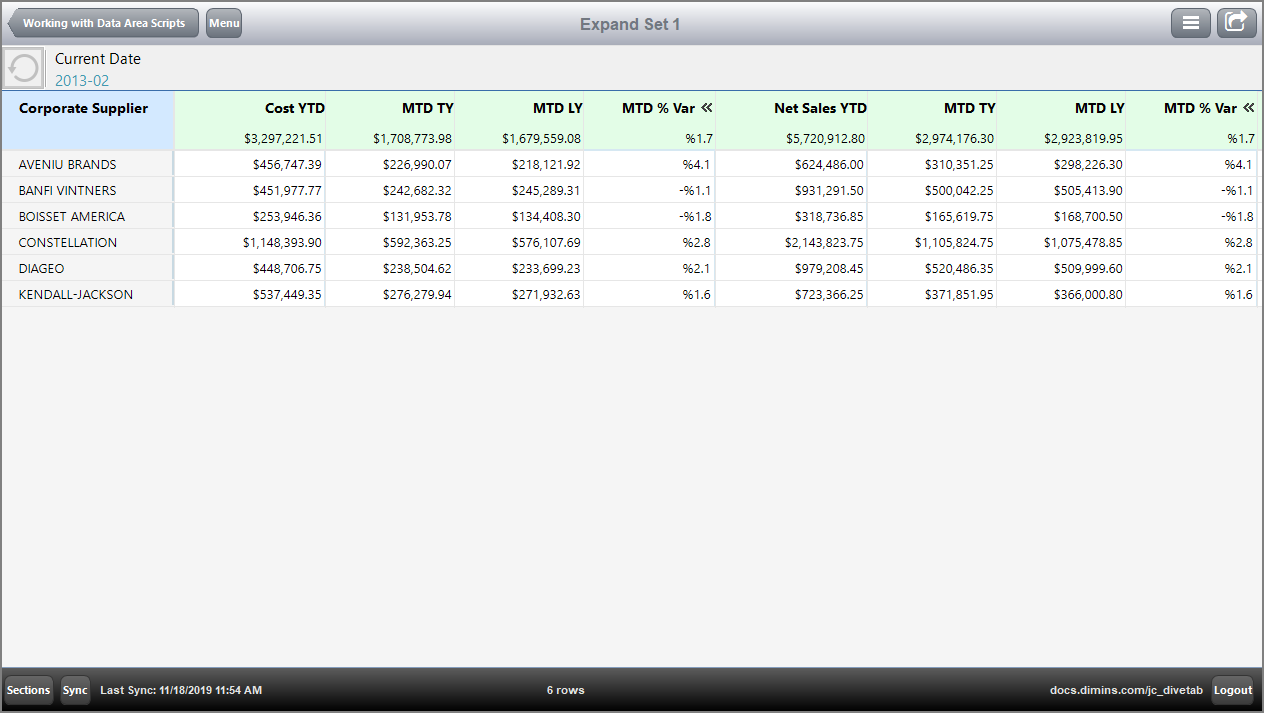
Task: Select the DIAGEO supplier row
Action: [x=47, y=268]
